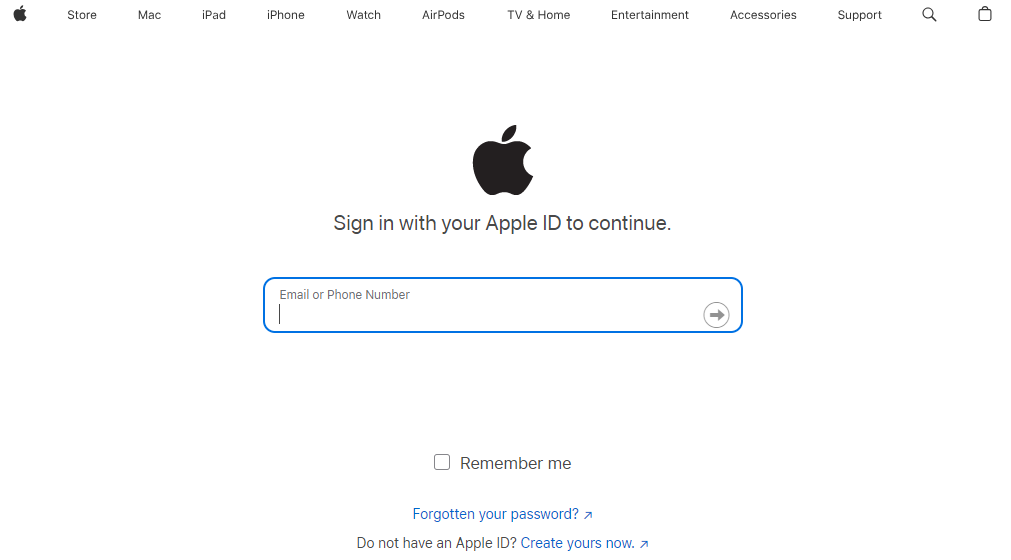Image resolution: width=1011 pixels, height=560 pixels.
Task: Open TV & Home section
Action: 540,15
